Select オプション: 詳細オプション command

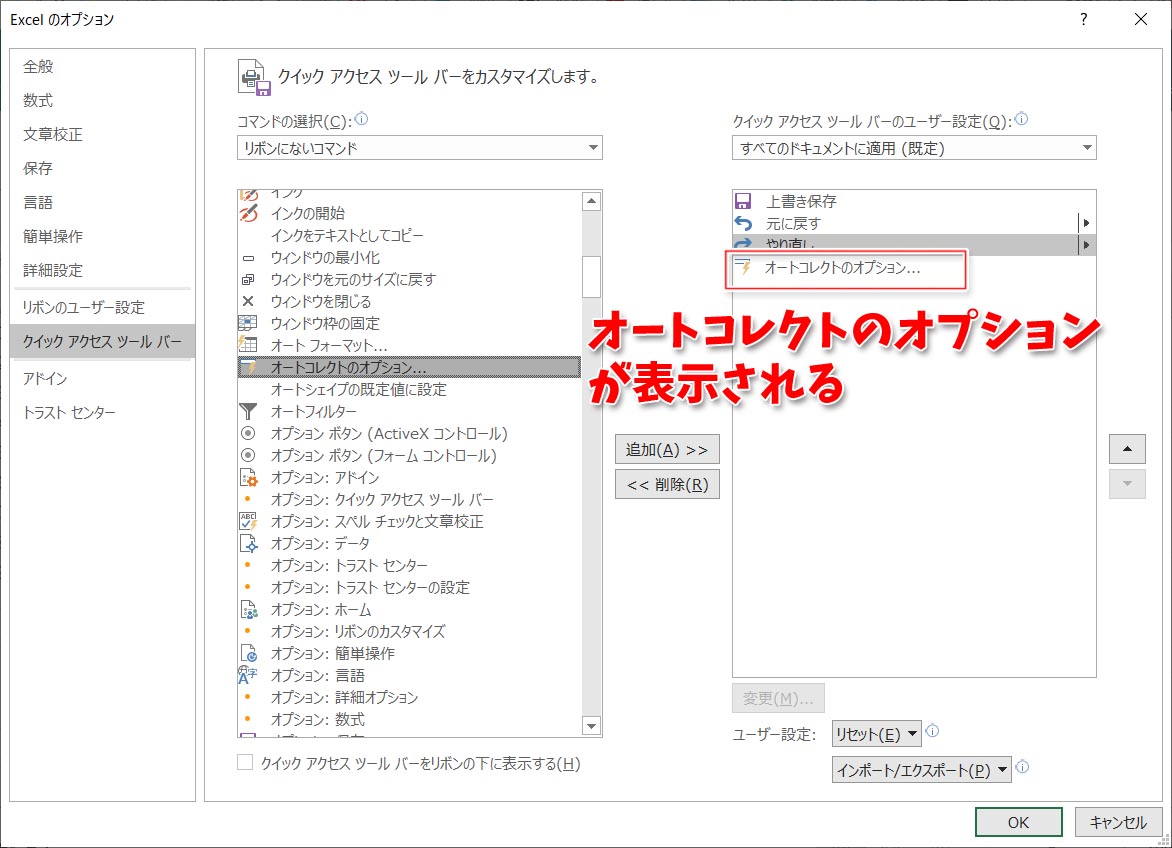(409, 697)
